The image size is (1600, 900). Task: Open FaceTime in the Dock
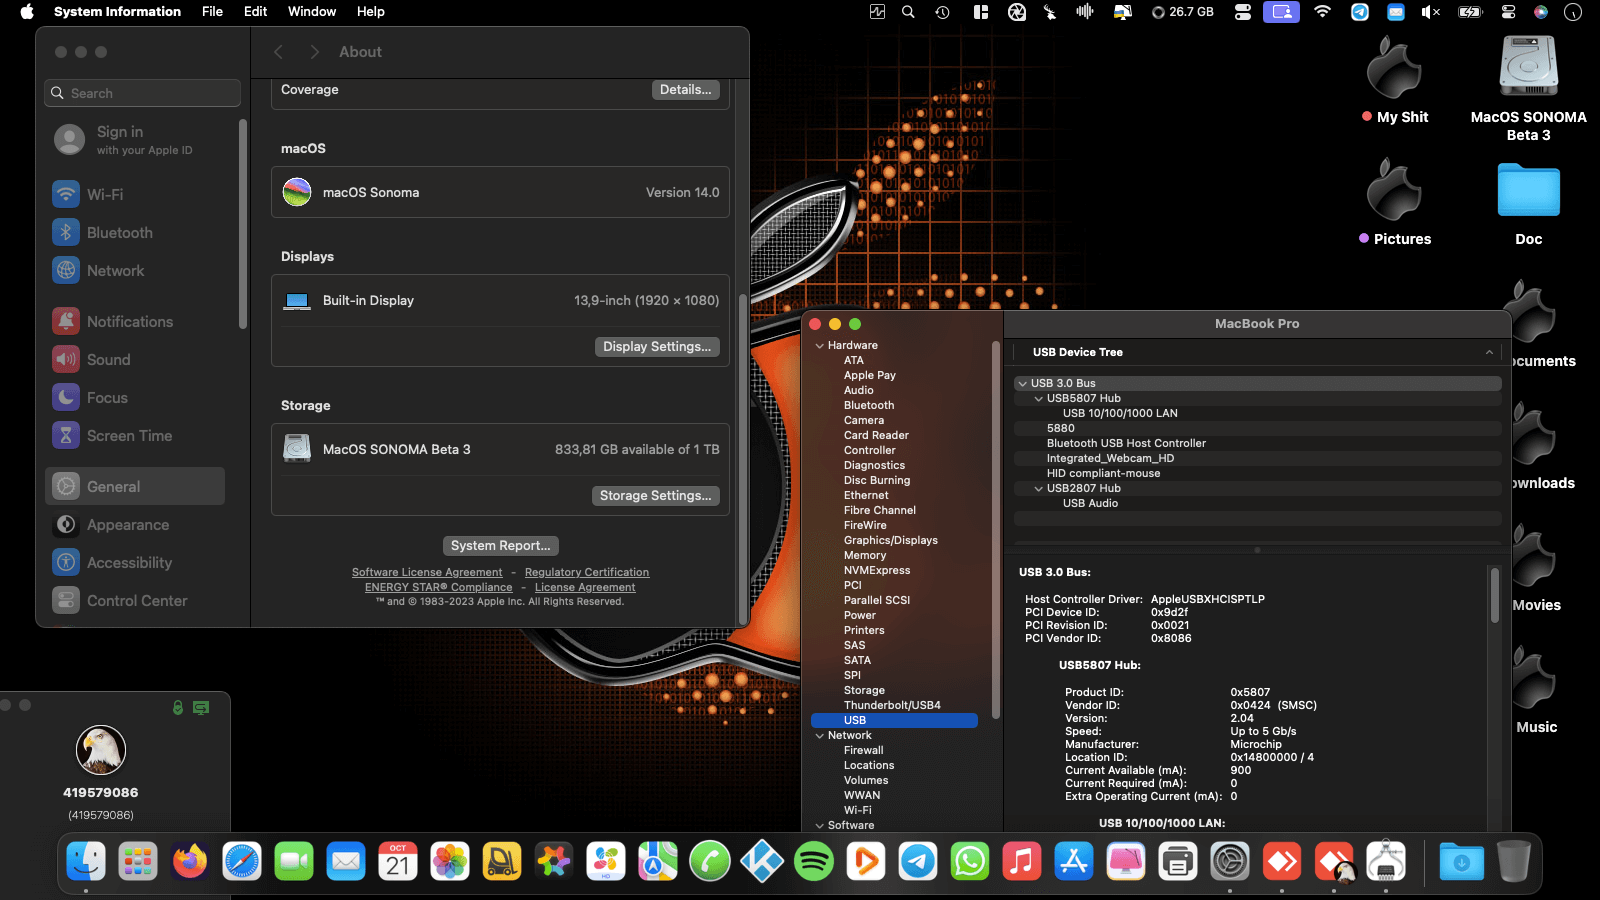(294, 861)
